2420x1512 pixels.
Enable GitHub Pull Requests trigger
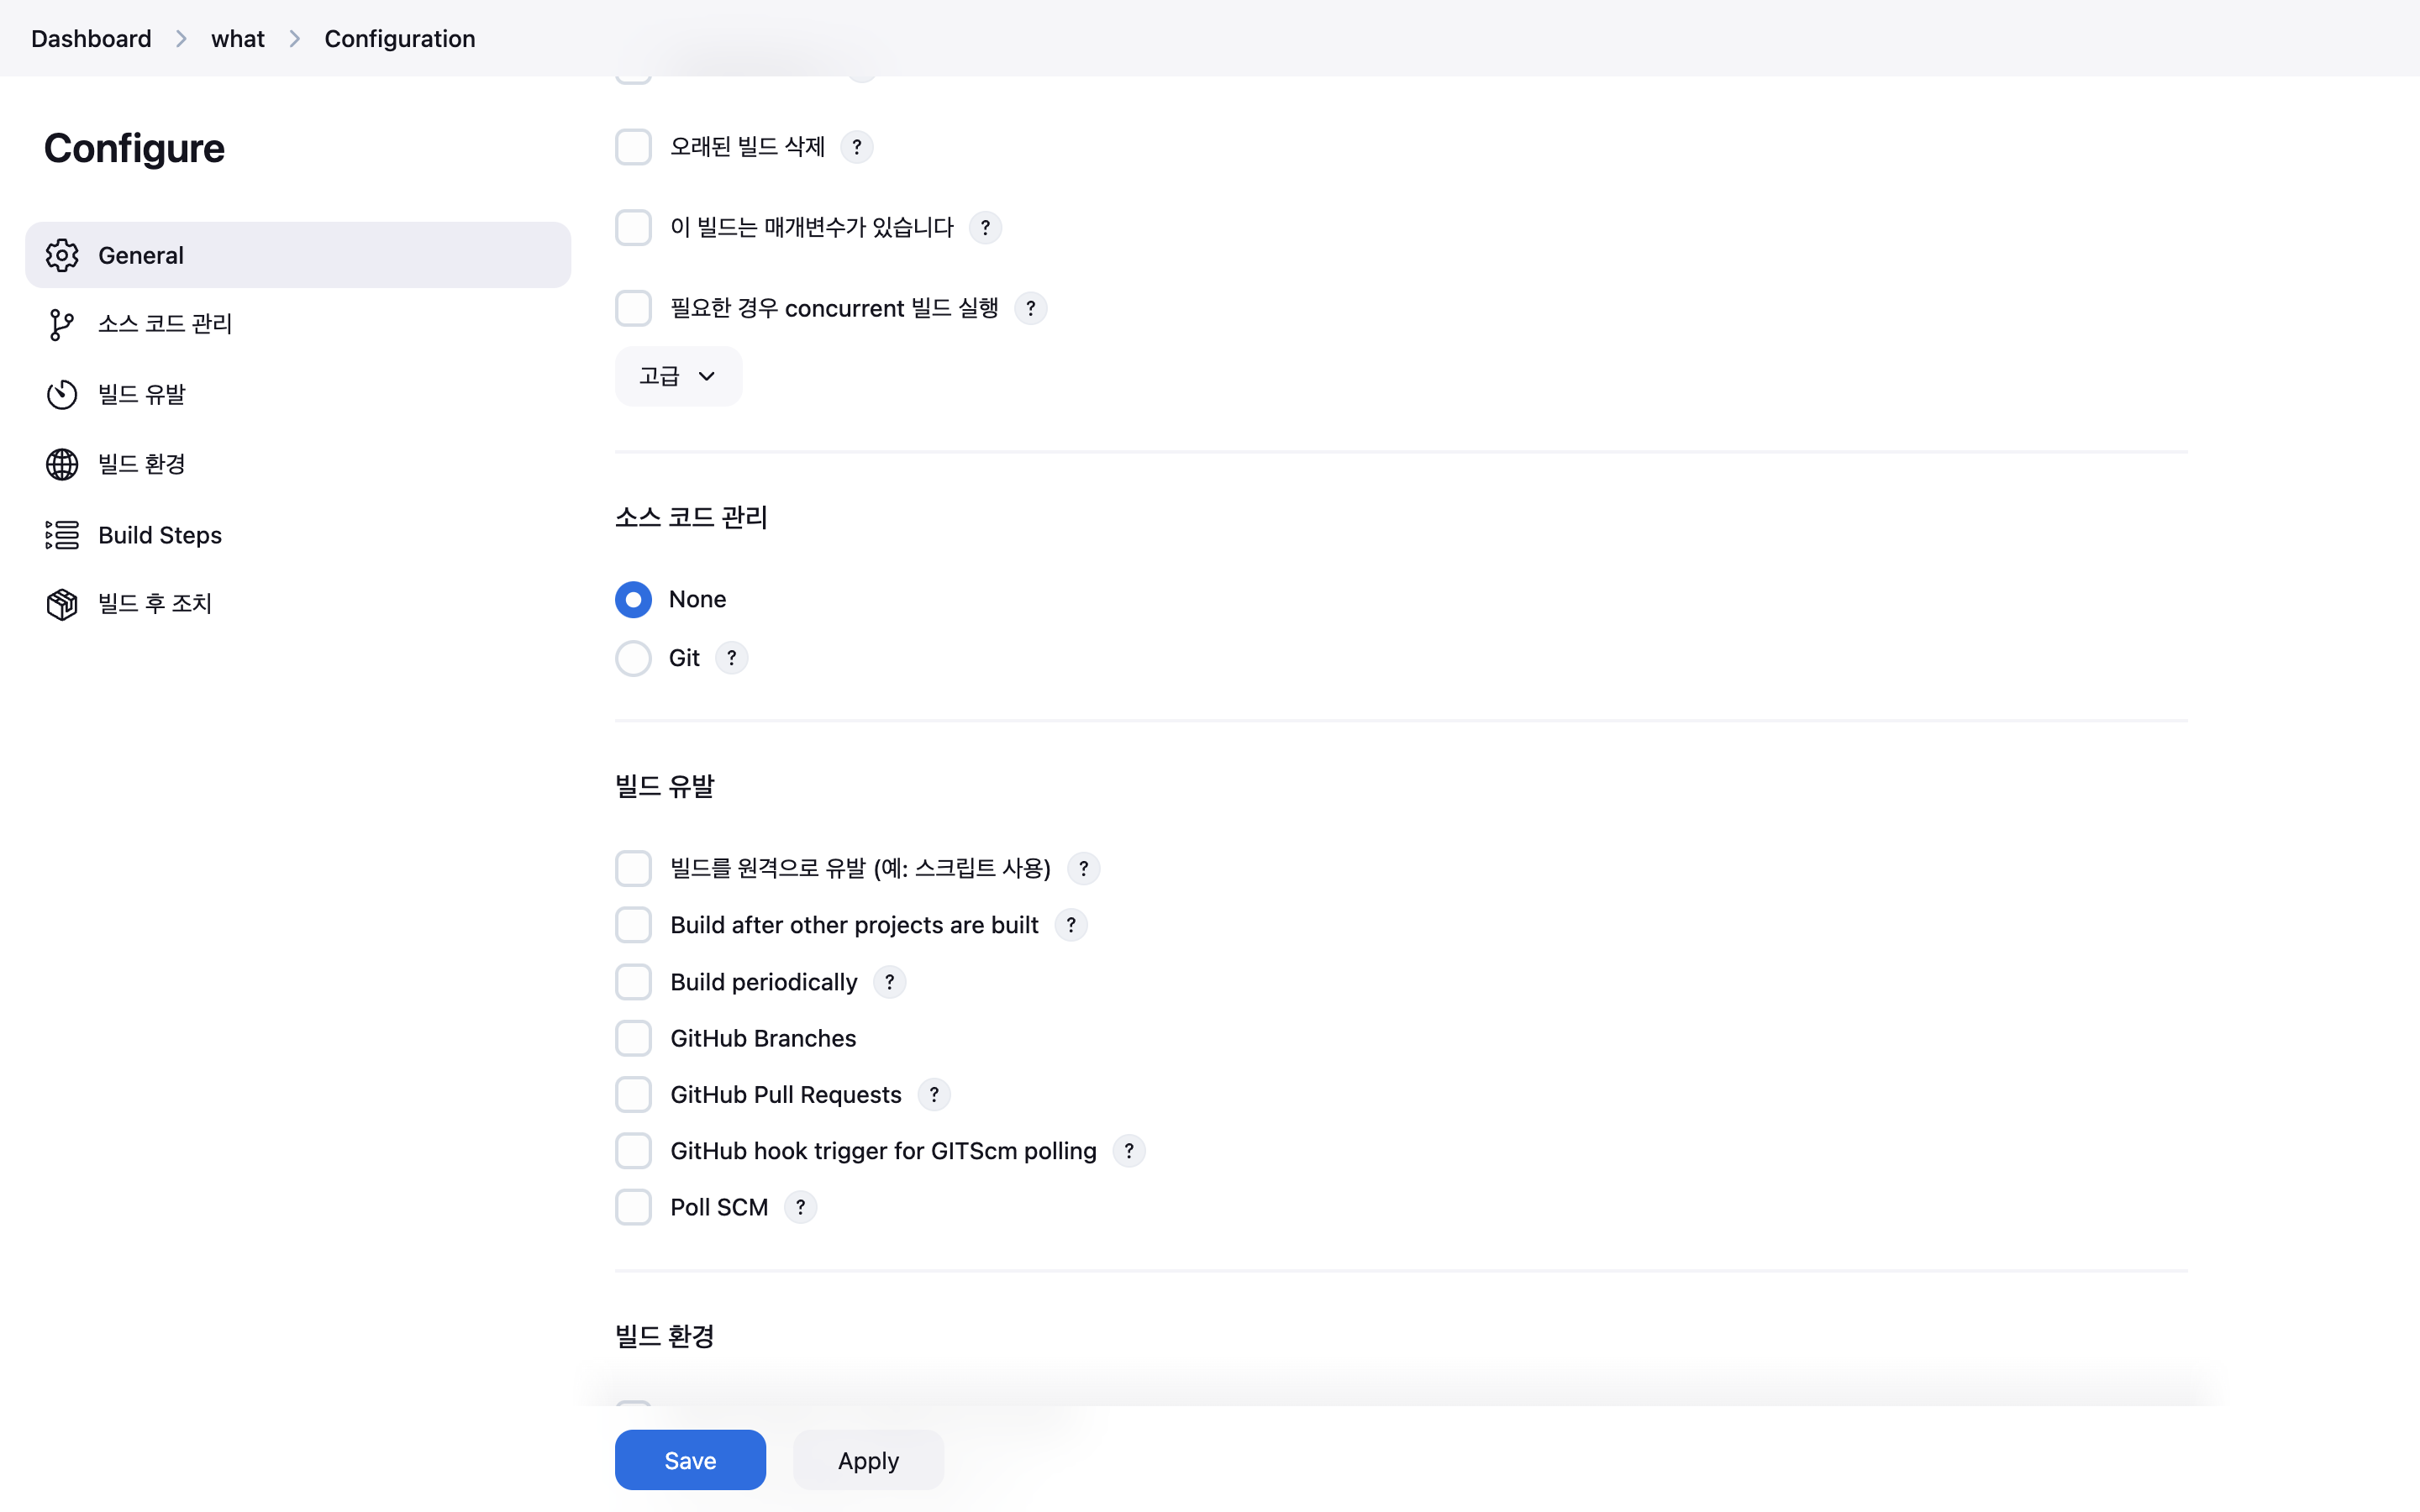pos(633,1095)
